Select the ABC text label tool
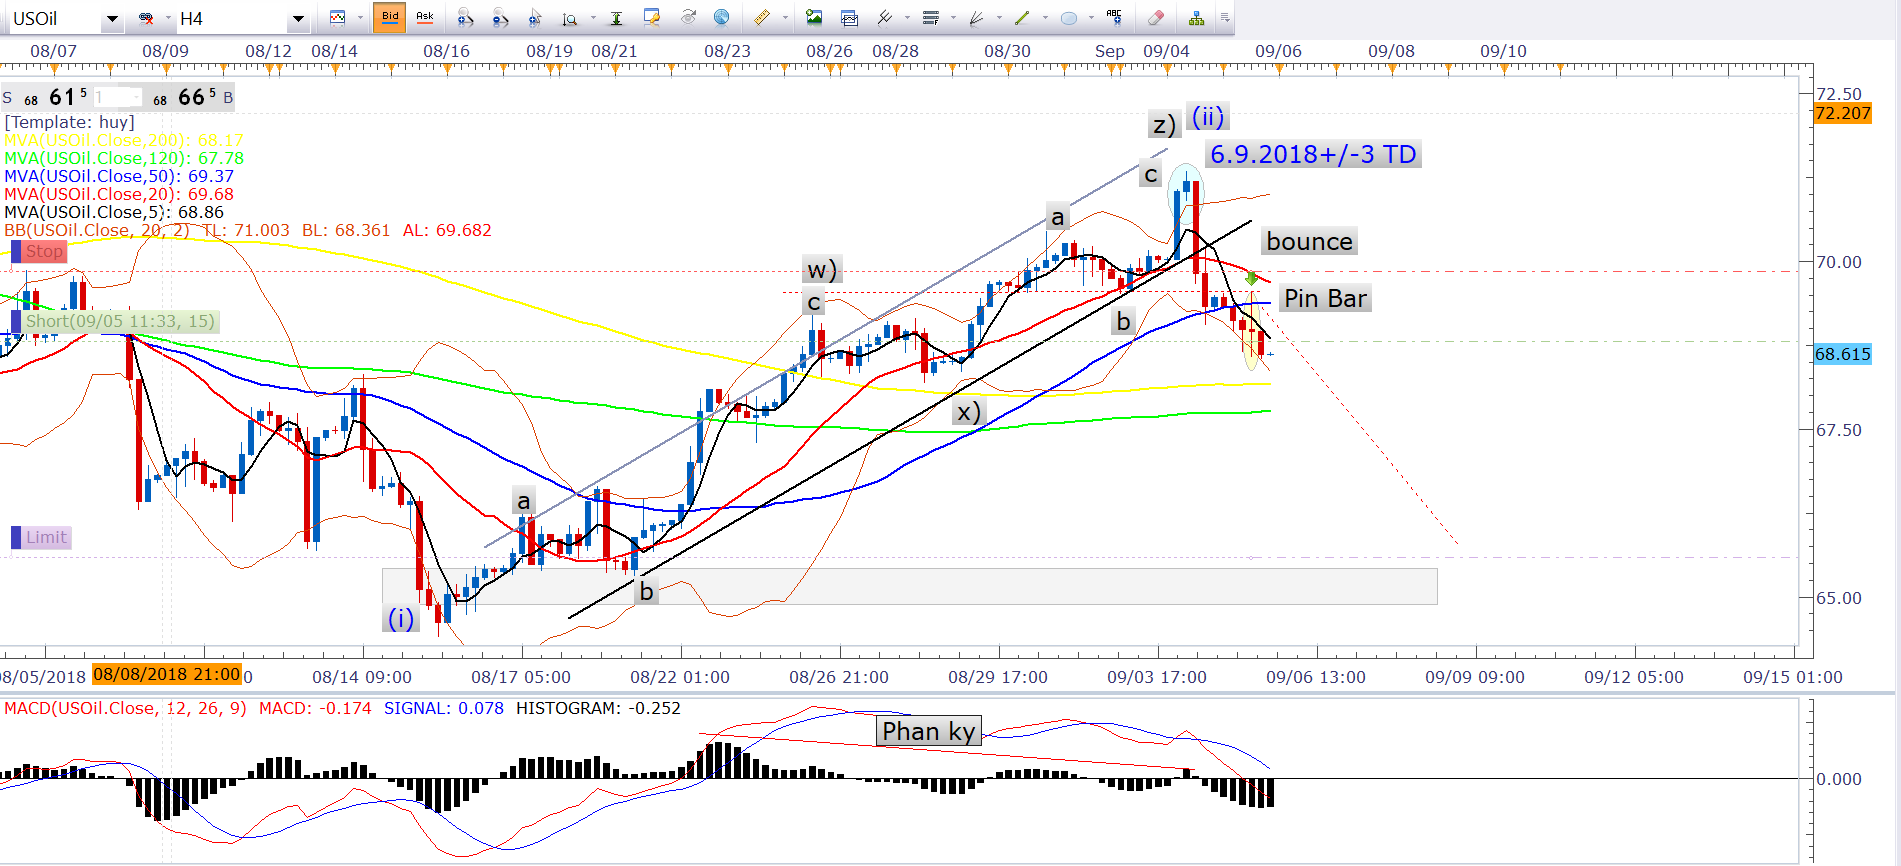 pyautogui.click(x=1114, y=17)
